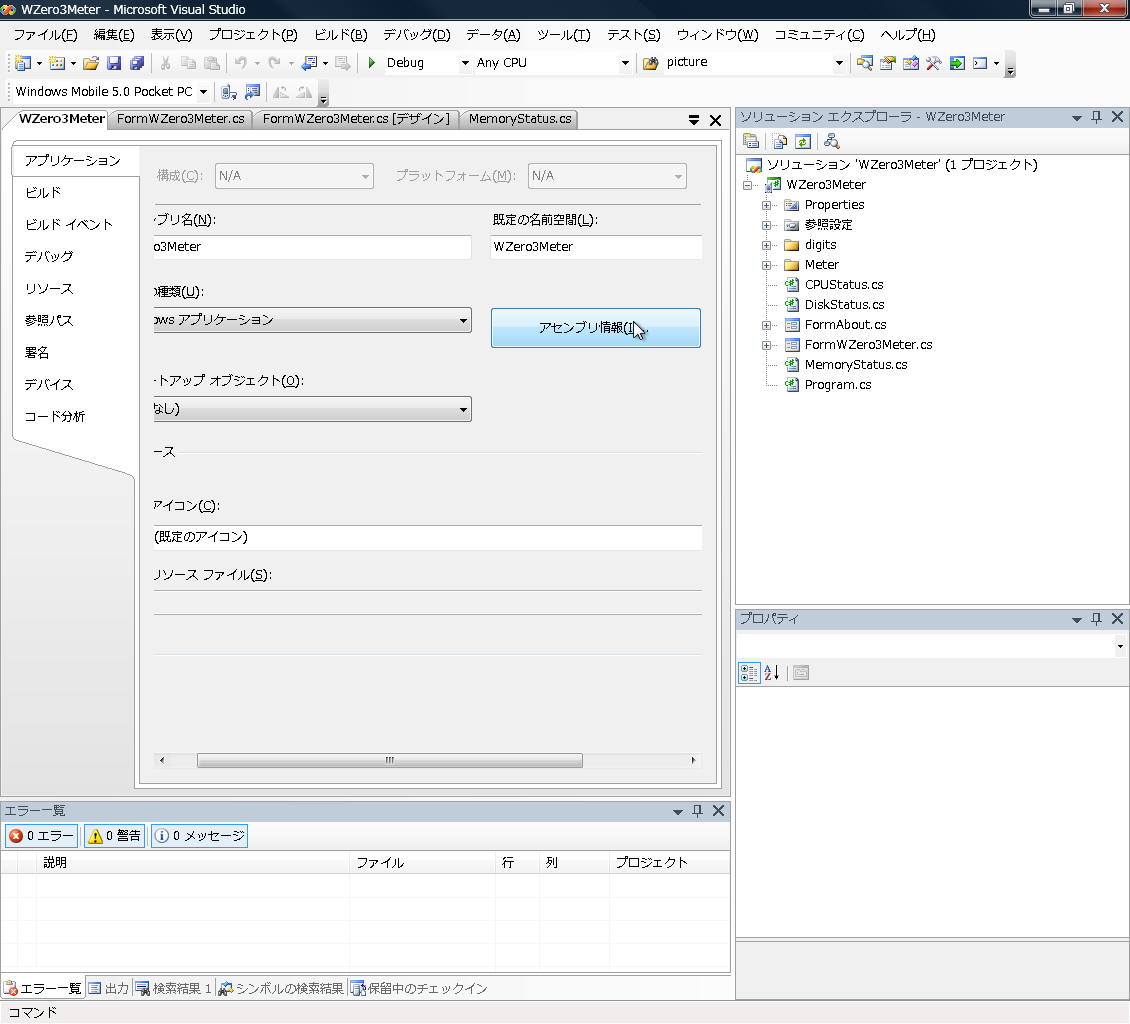This screenshot has height=1024, width=1130.
Task: Toggle Categorized view in Properties panel
Action: click(x=749, y=673)
